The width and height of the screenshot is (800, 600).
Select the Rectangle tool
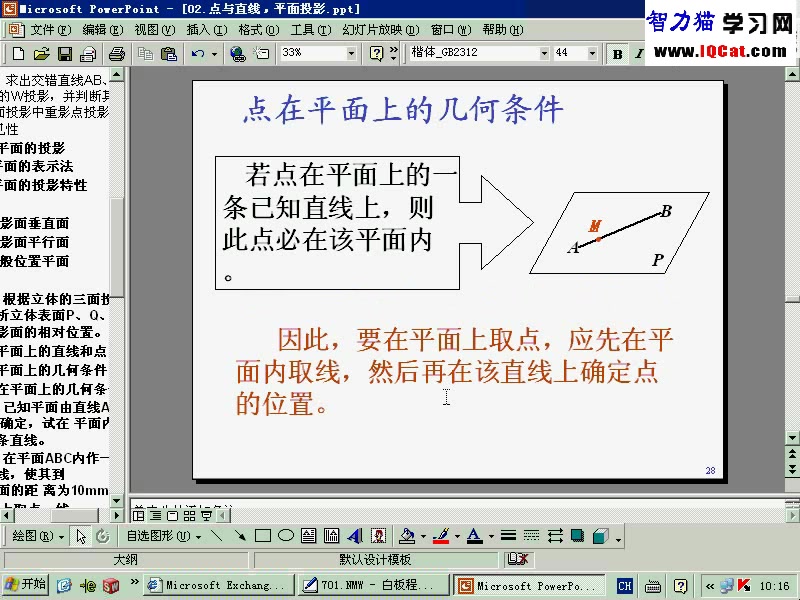266,535
